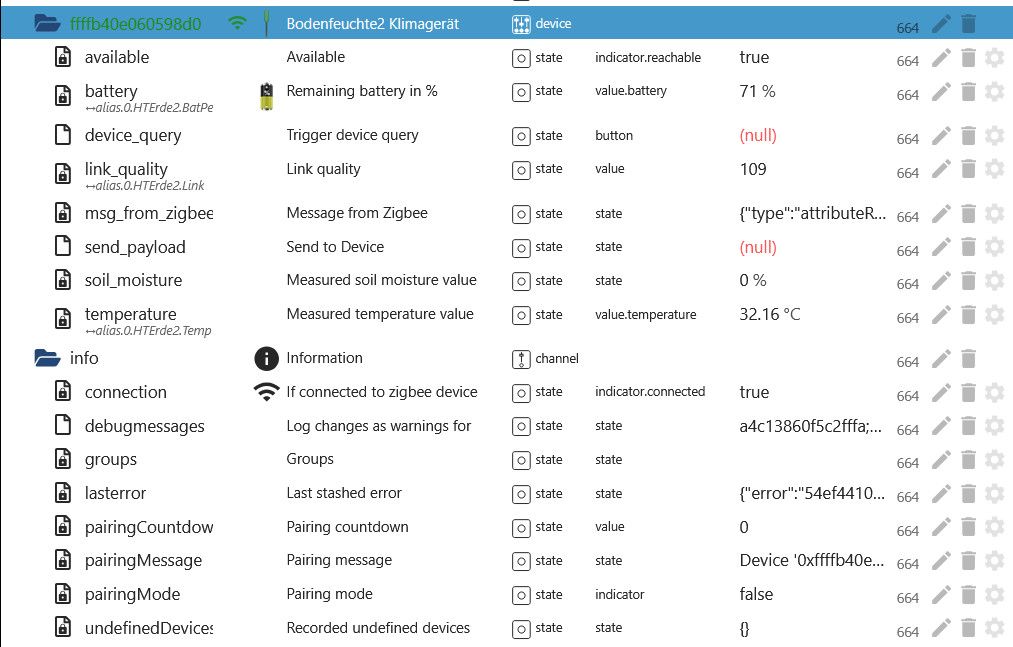Click the null value of device_query

coord(758,136)
